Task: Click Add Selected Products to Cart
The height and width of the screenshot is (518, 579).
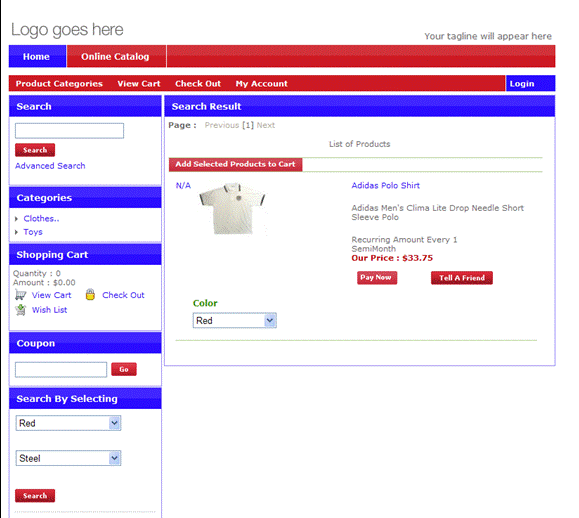Action: pyautogui.click(x=235, y=164)
